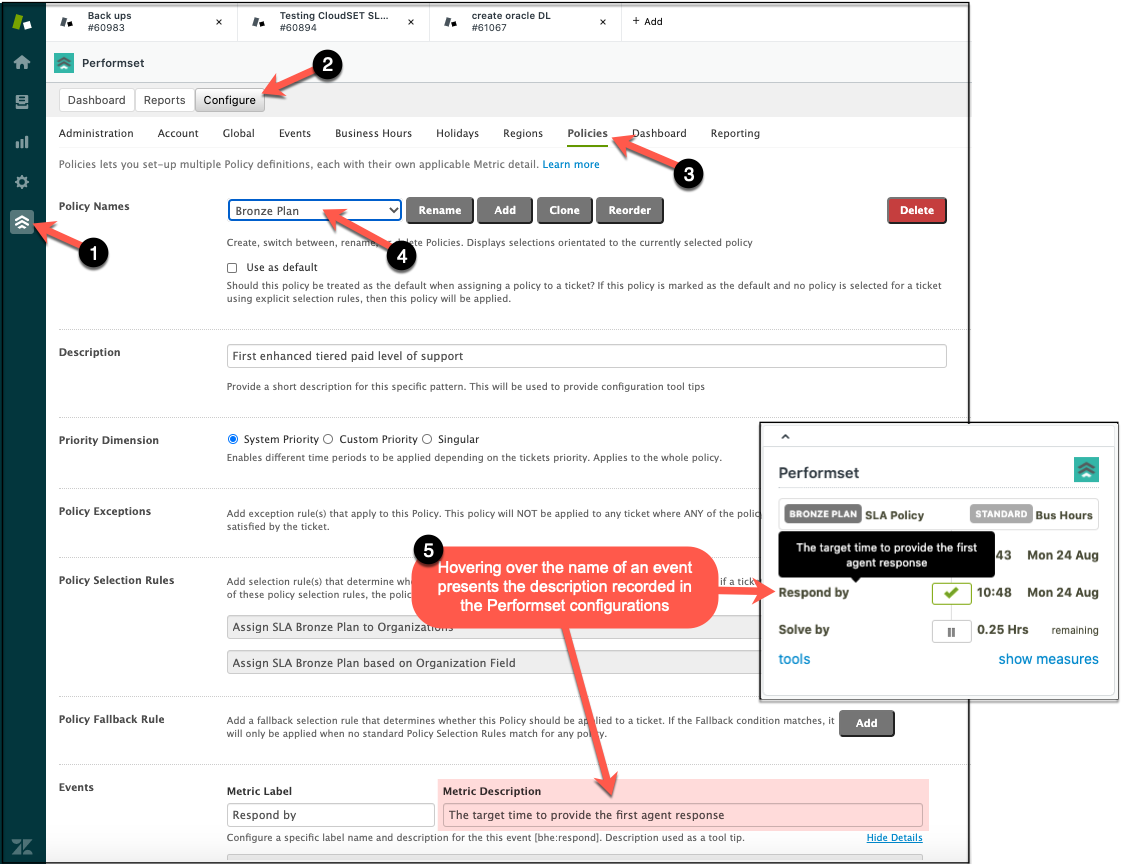Image resolution: width=1122 pixels, height=864 pixels.
Task: Click the Clone policy button
Action: [x=565, y=210]
